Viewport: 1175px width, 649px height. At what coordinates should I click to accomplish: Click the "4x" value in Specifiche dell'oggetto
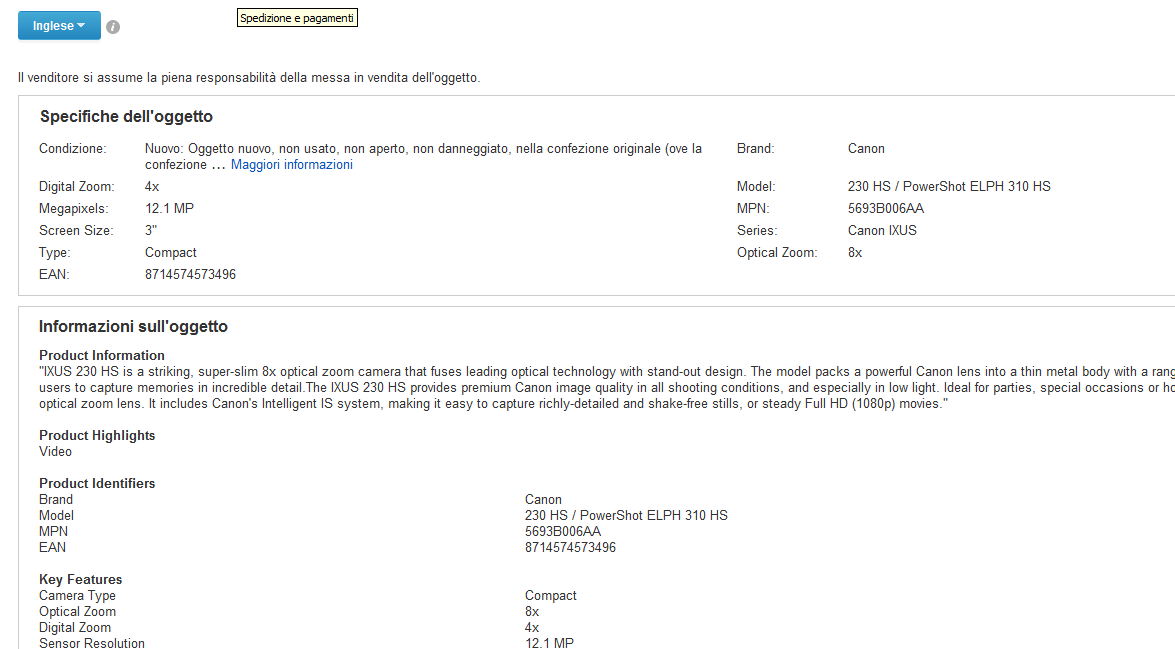(x=152, y=187)
